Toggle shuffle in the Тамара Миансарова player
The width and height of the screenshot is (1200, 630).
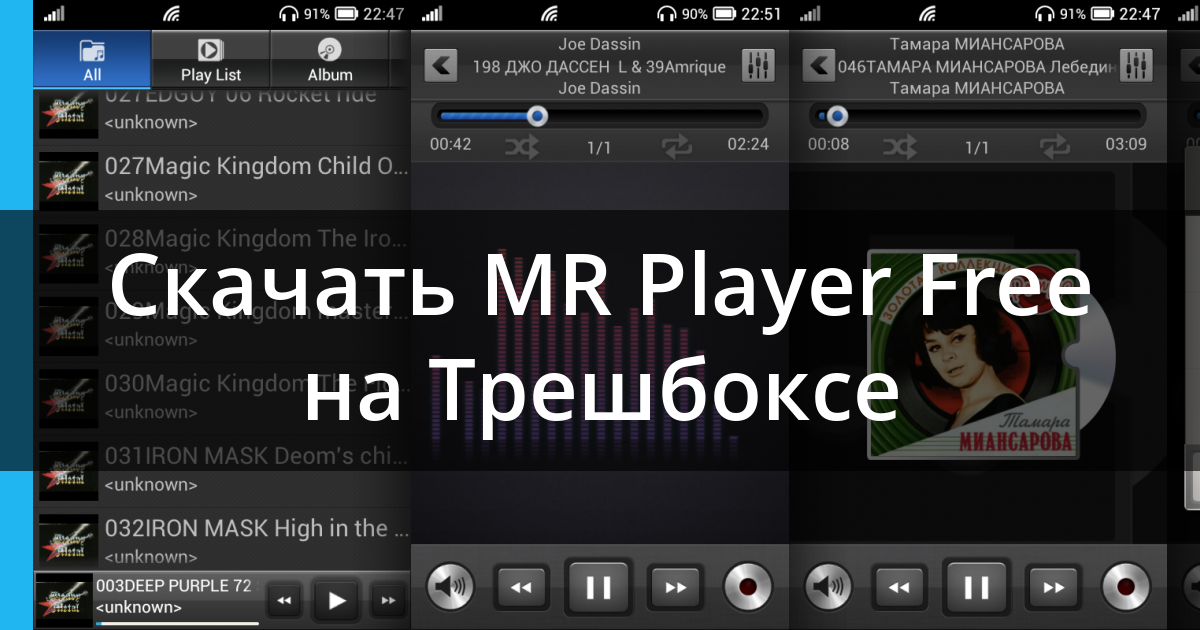pos(899,147)
